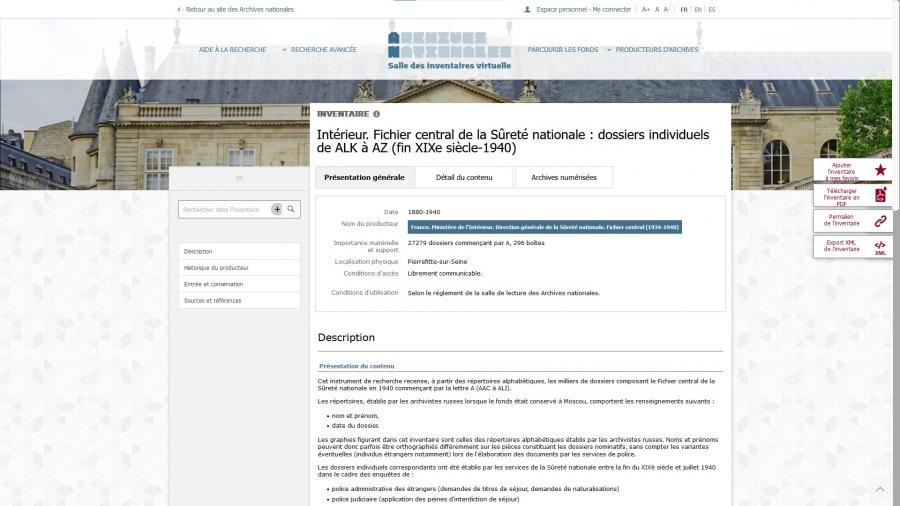Go to Historique du producteur section
This screenshot has width=900, height=506.
239,268
